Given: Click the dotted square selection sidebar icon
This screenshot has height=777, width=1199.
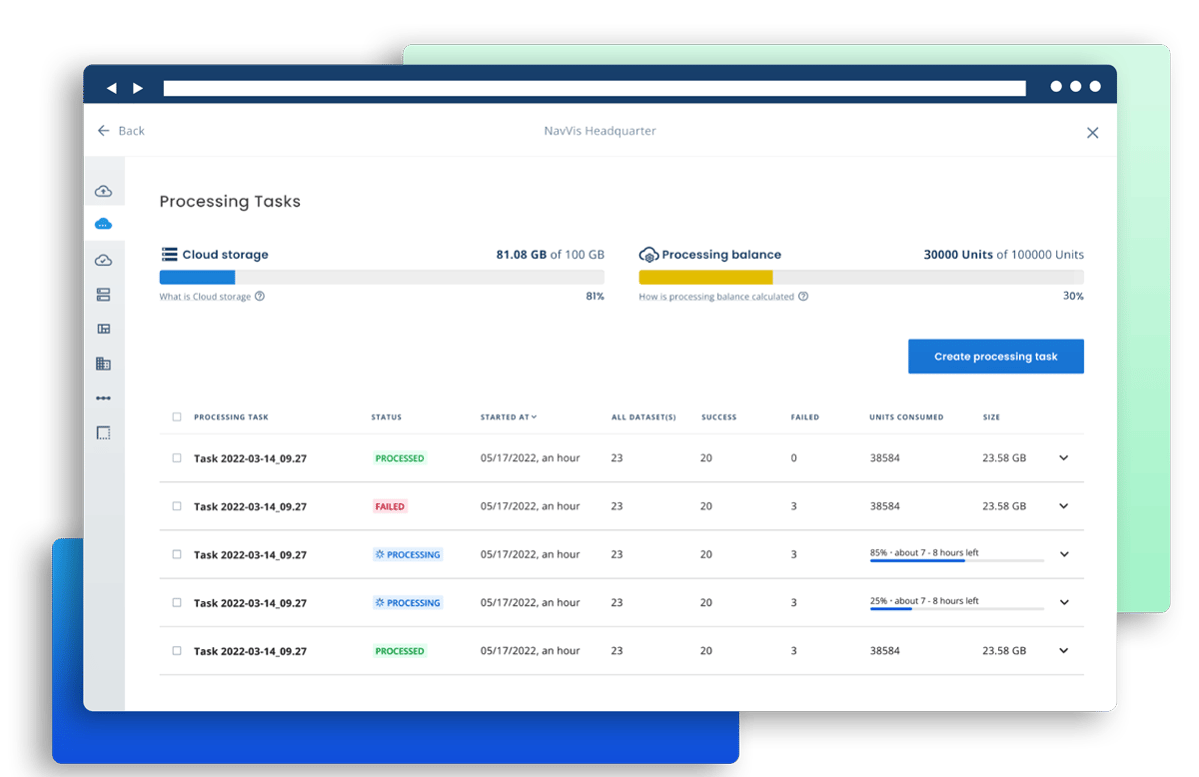Looking at the screenshot, I should pos(103,433).
